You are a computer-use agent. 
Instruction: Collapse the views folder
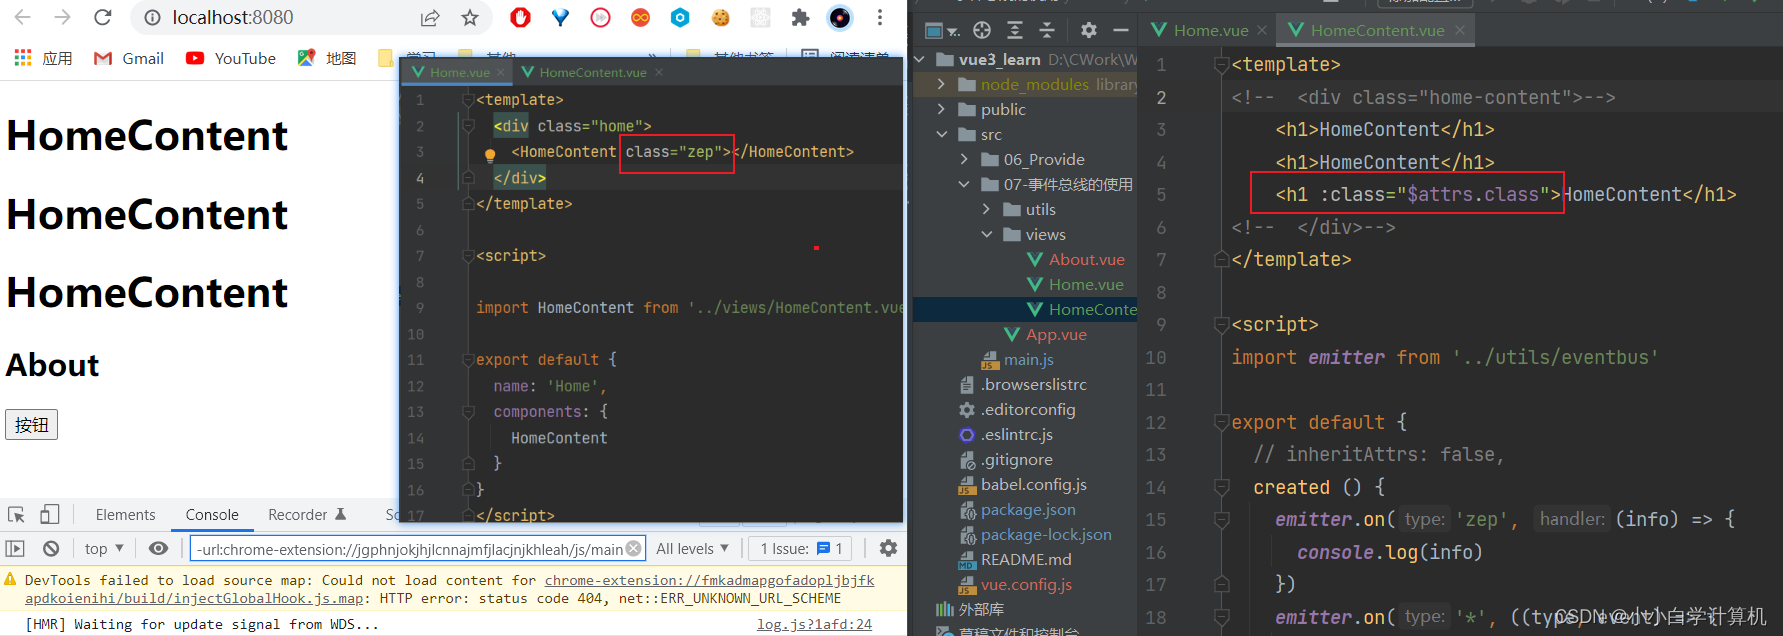coord(986,234)
